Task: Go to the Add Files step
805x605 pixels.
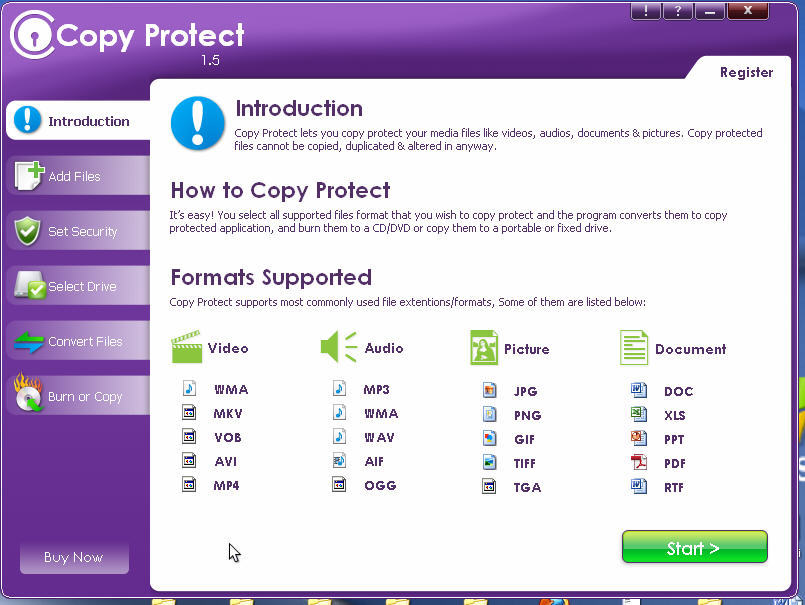Action: (79, 176)
